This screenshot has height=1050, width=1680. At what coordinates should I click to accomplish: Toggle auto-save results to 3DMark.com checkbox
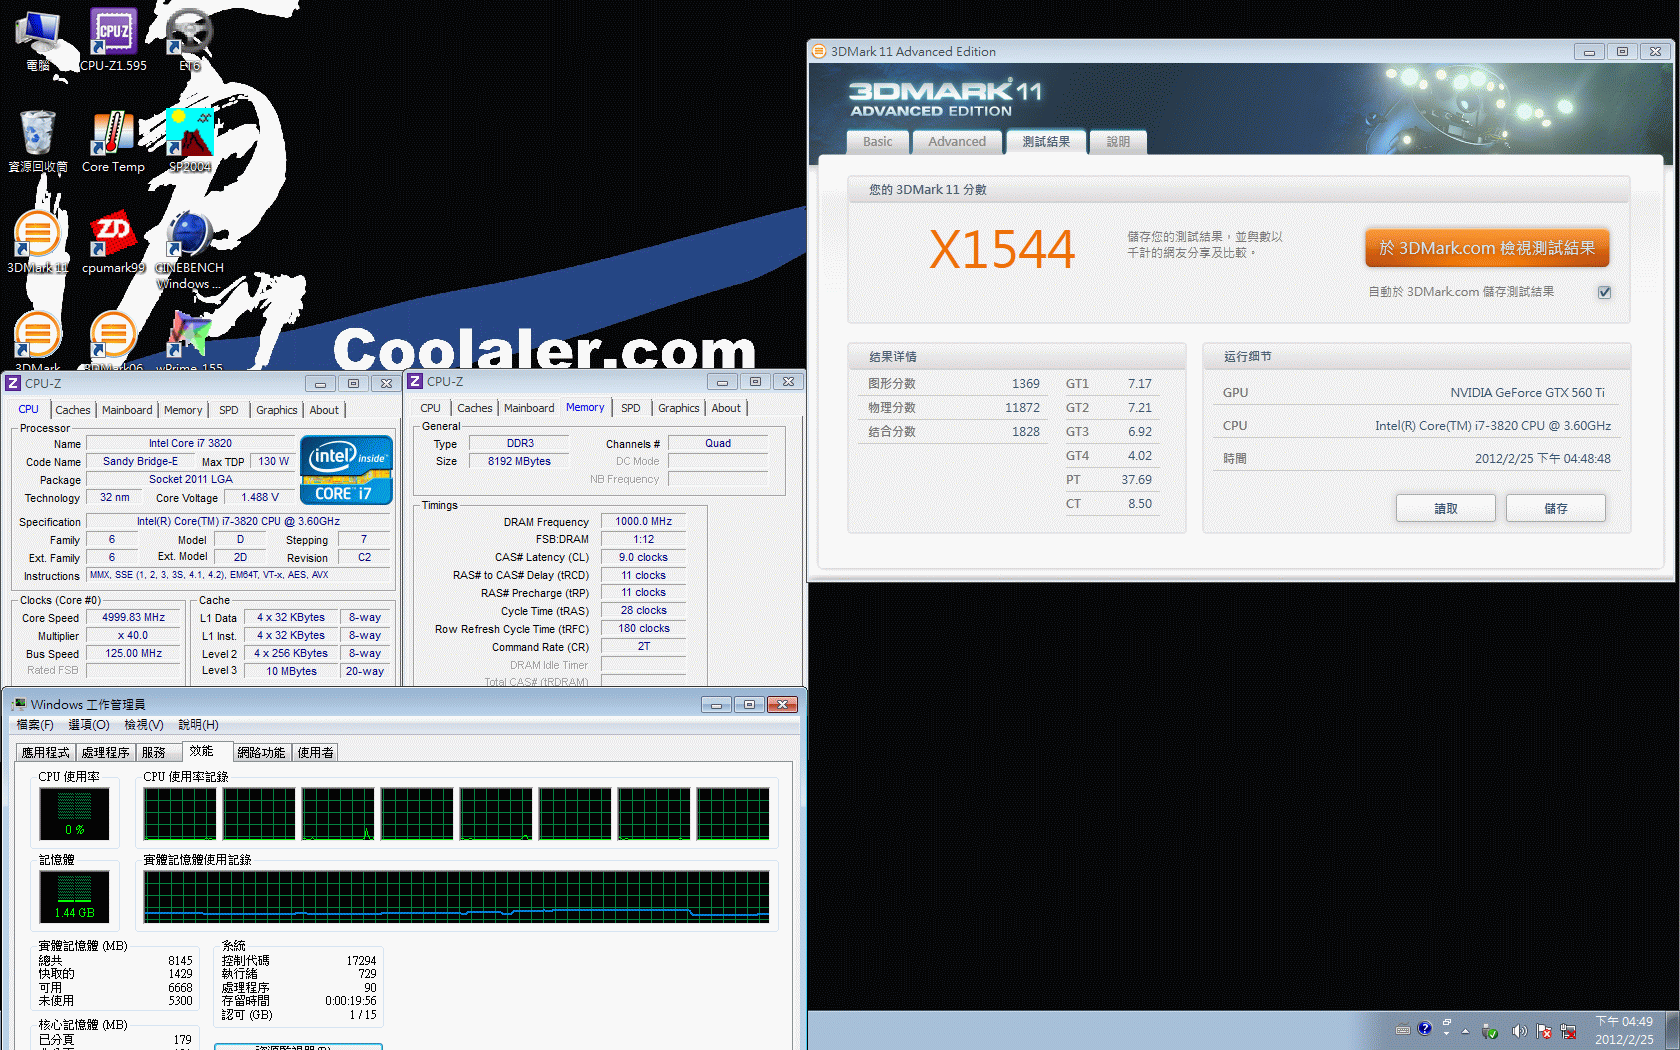click(1604, 292)
